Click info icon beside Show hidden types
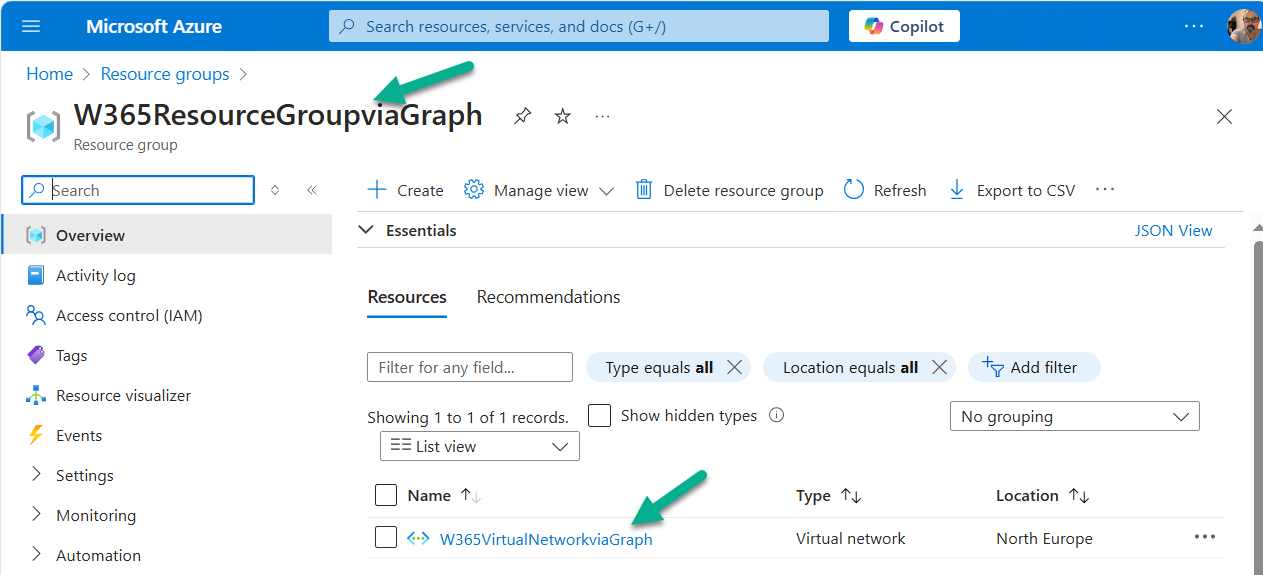The width and height of the screenshot is (1263, 575). pos(776,415)
